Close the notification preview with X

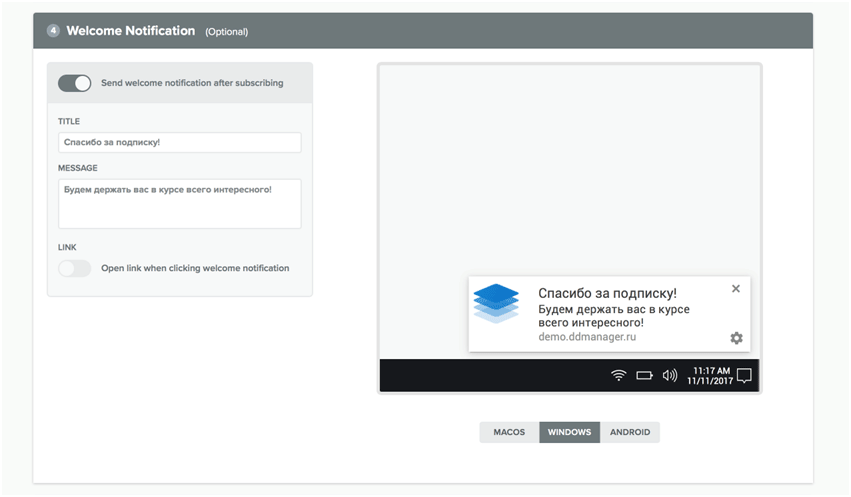coord(736,289)
